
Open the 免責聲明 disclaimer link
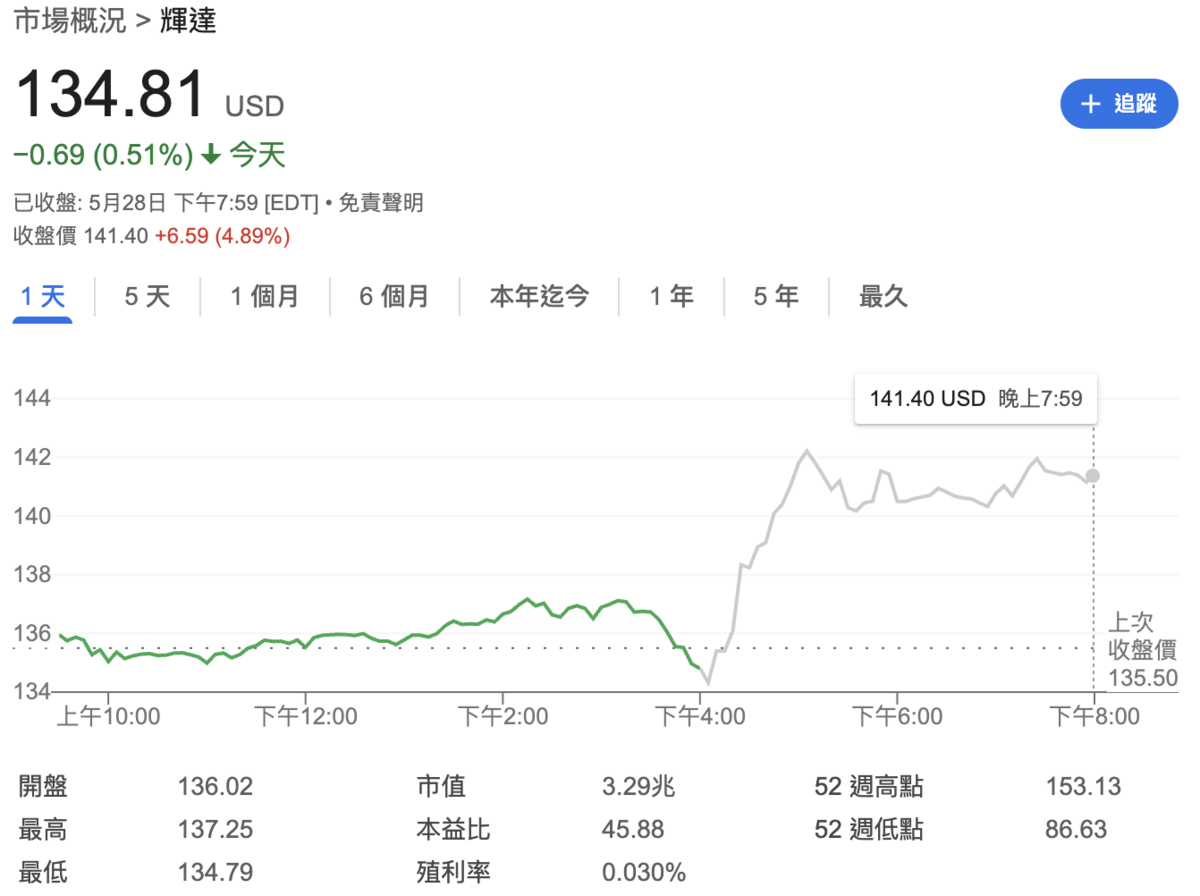point(383,202)
